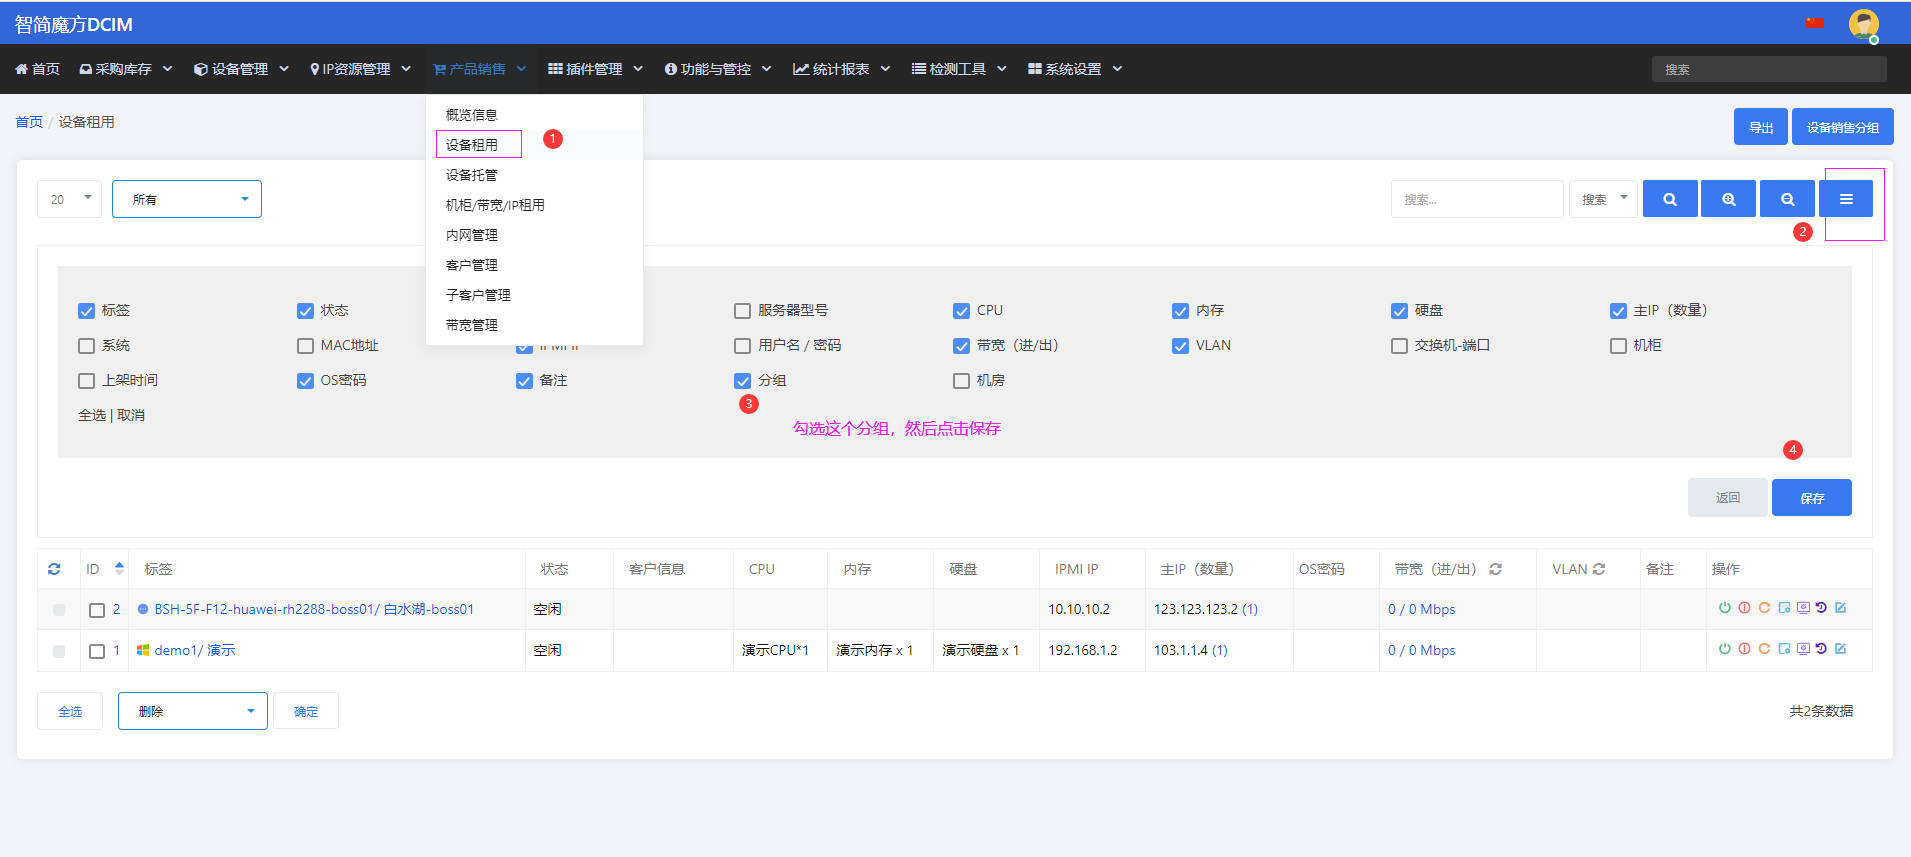Select the row checkbox for demo1
Screen dimensions: 1911x857
tap(97, 651)
